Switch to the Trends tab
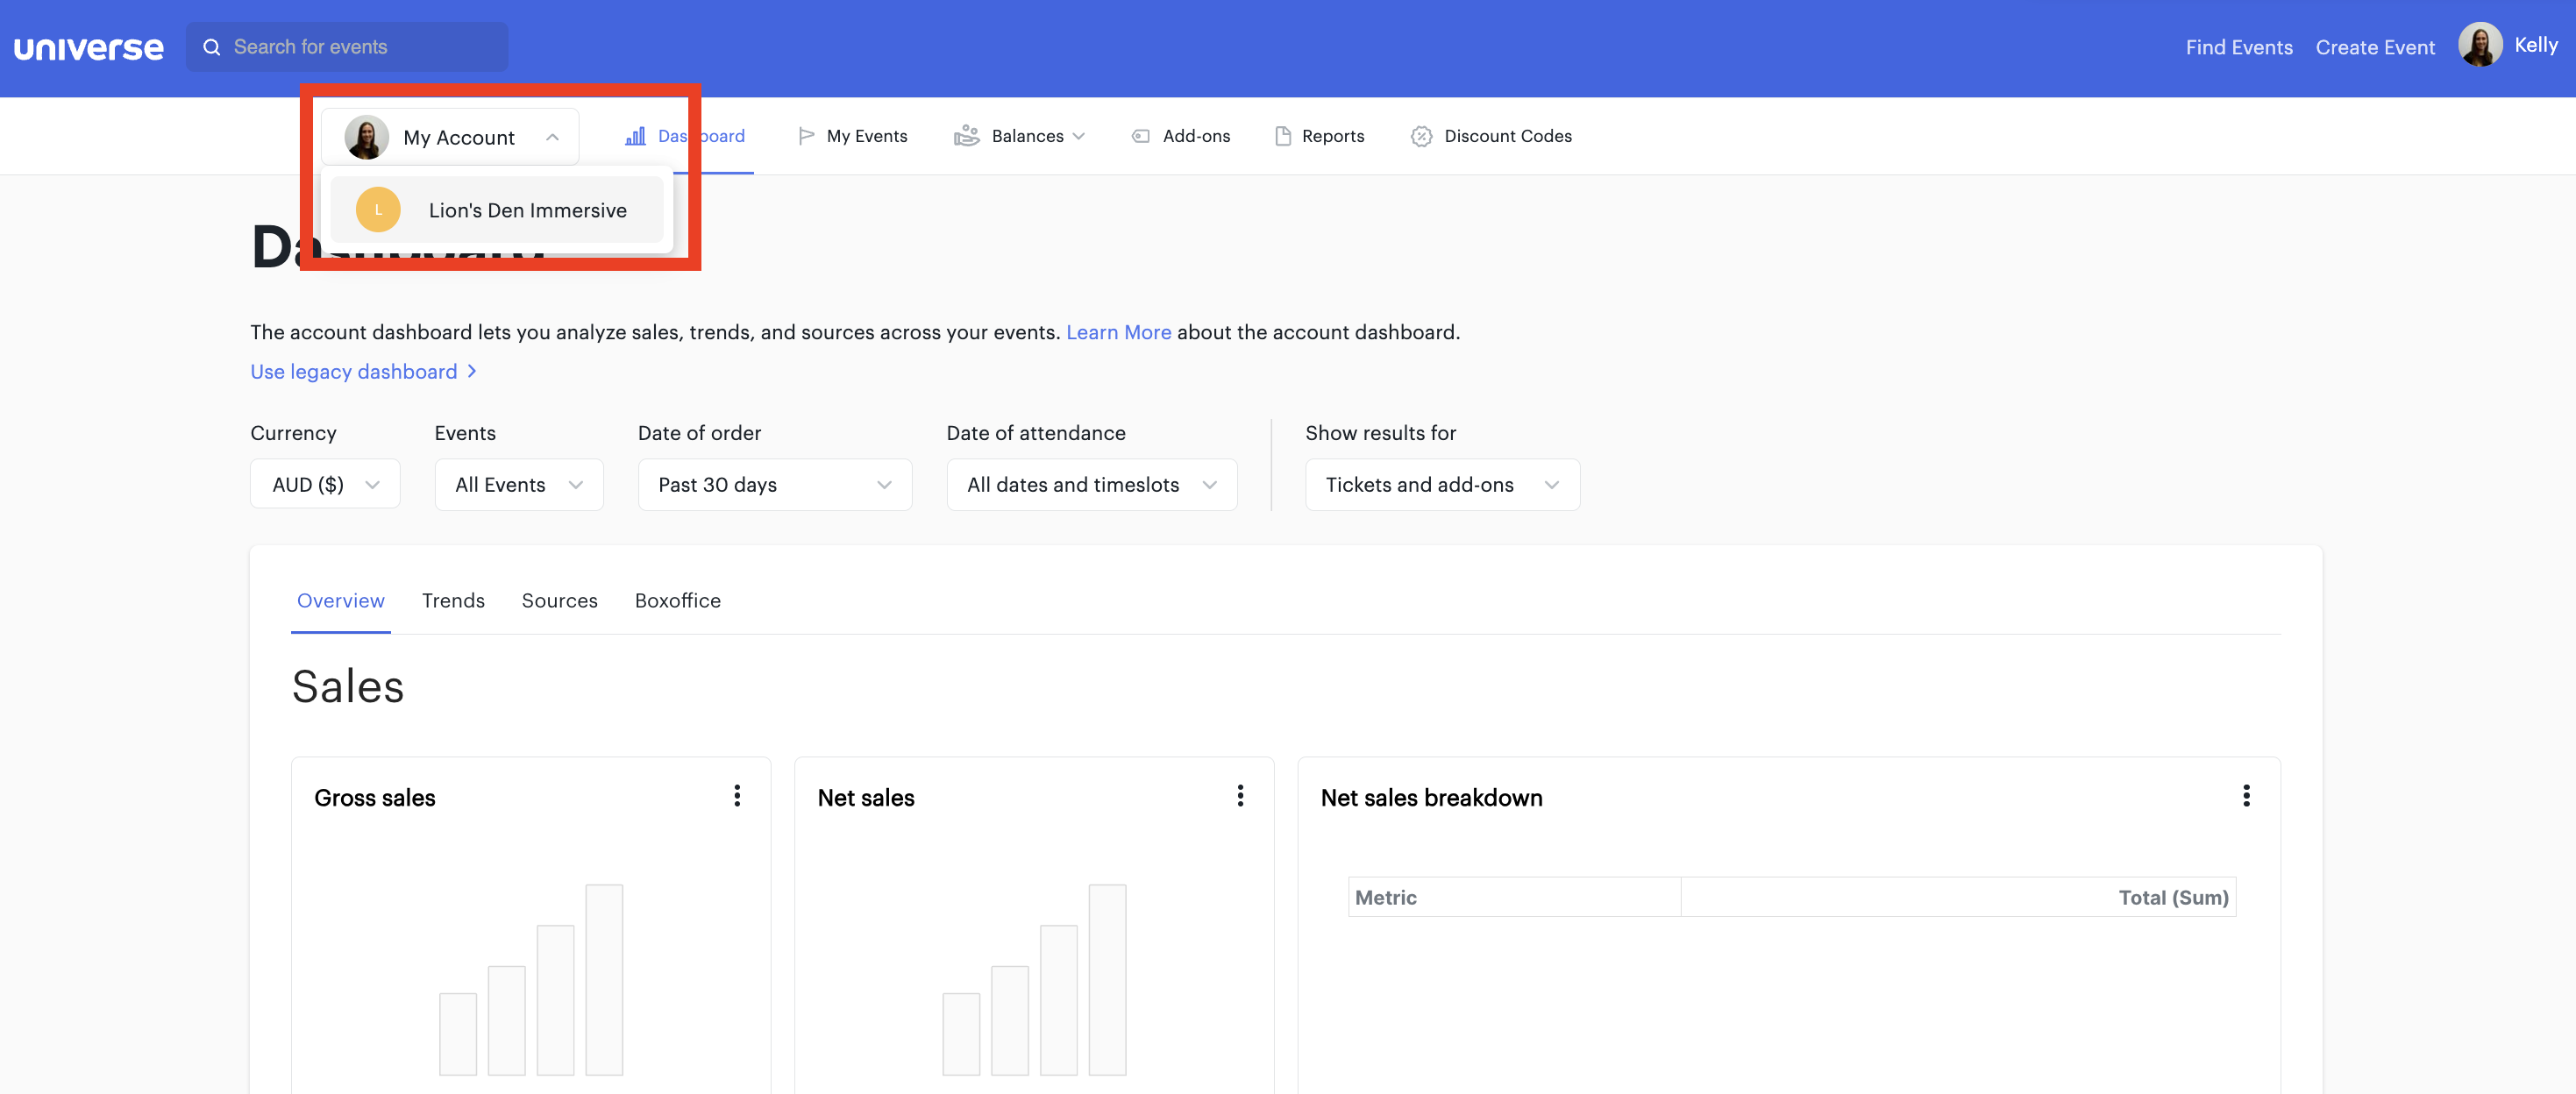 [453, 601]
